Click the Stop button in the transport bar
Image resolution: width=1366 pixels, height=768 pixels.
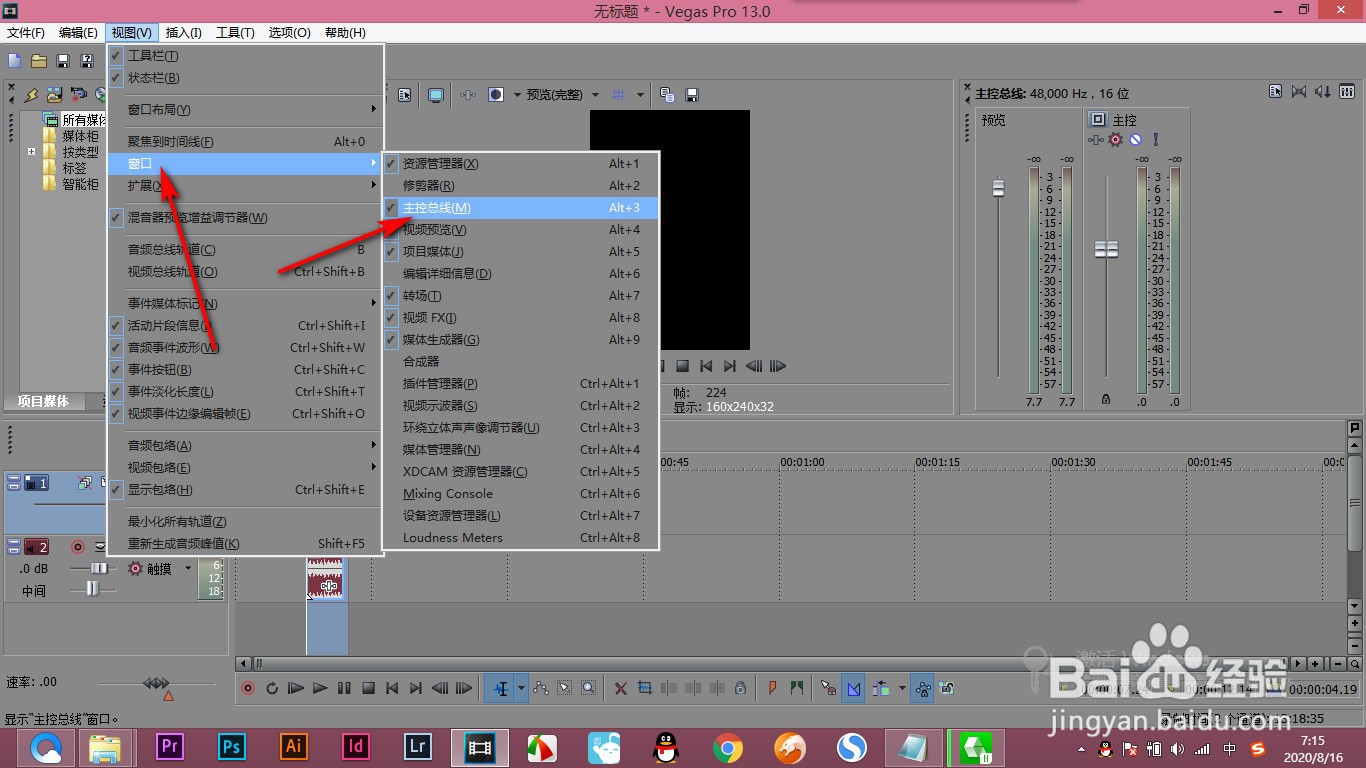point(368,688)
